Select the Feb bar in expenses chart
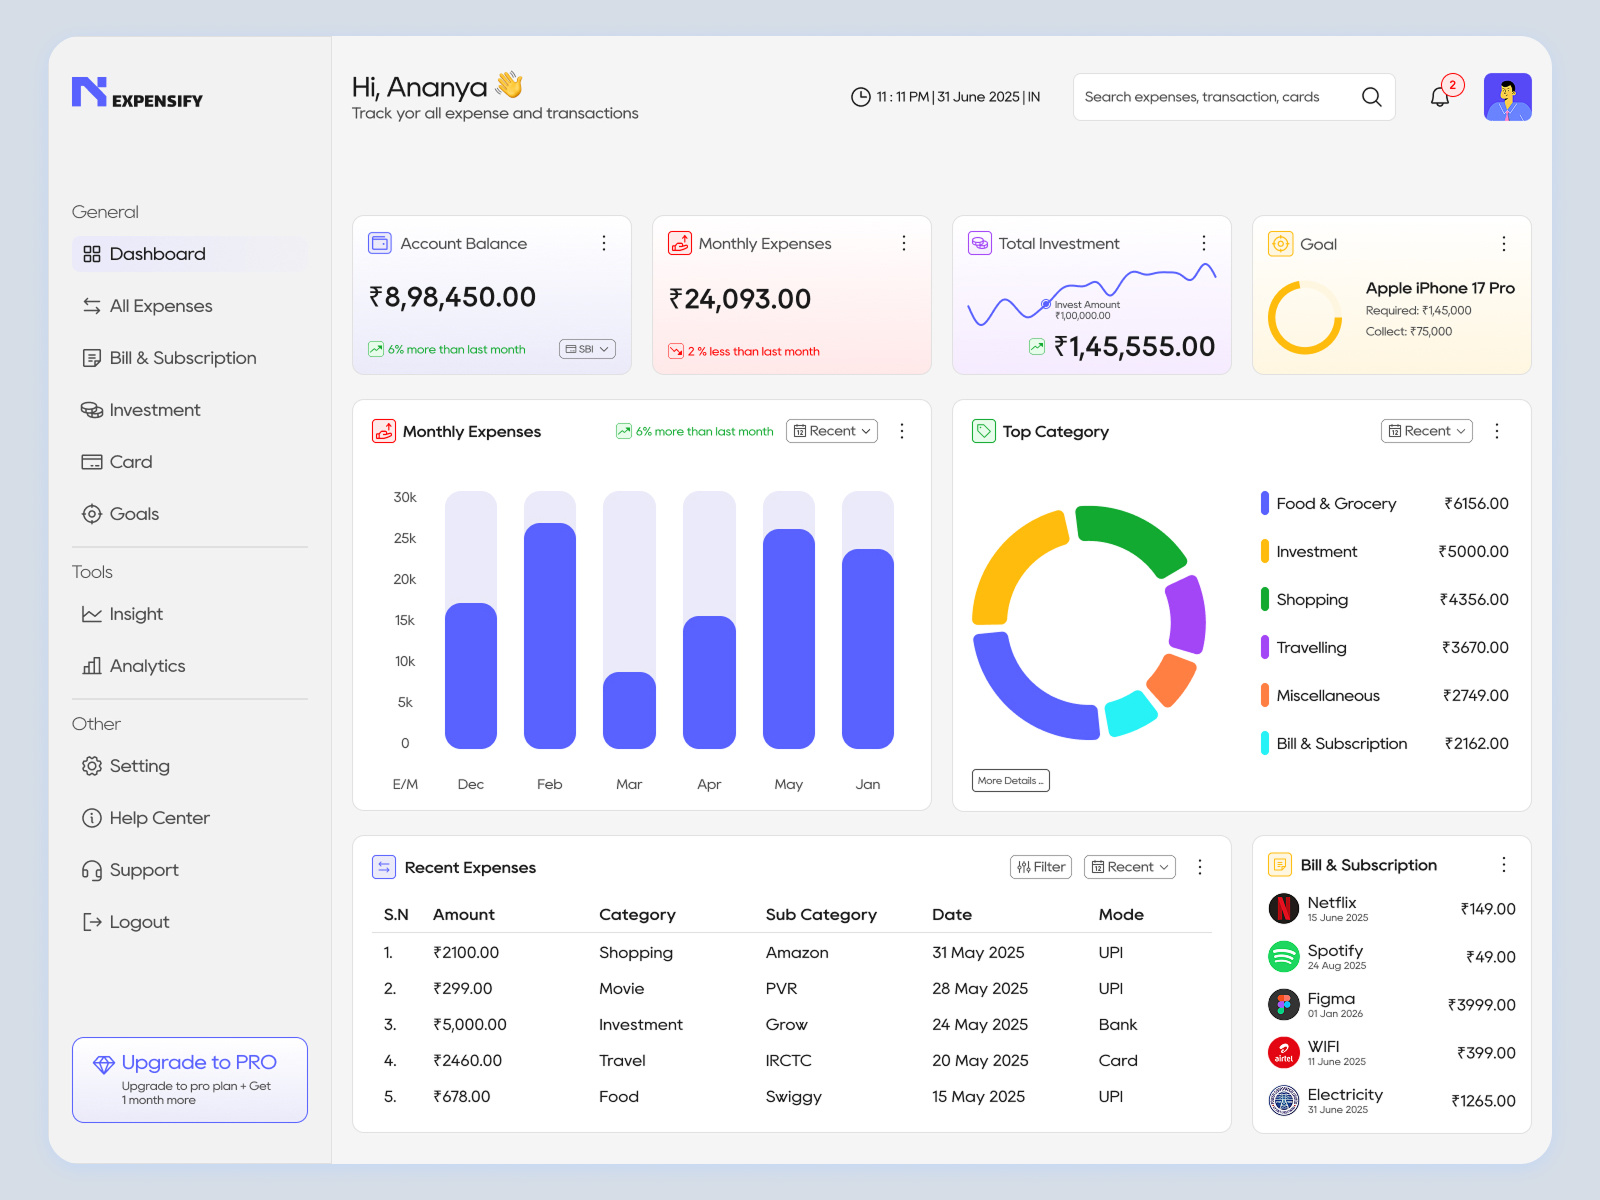The image size is (1600, 1200). 550,636
